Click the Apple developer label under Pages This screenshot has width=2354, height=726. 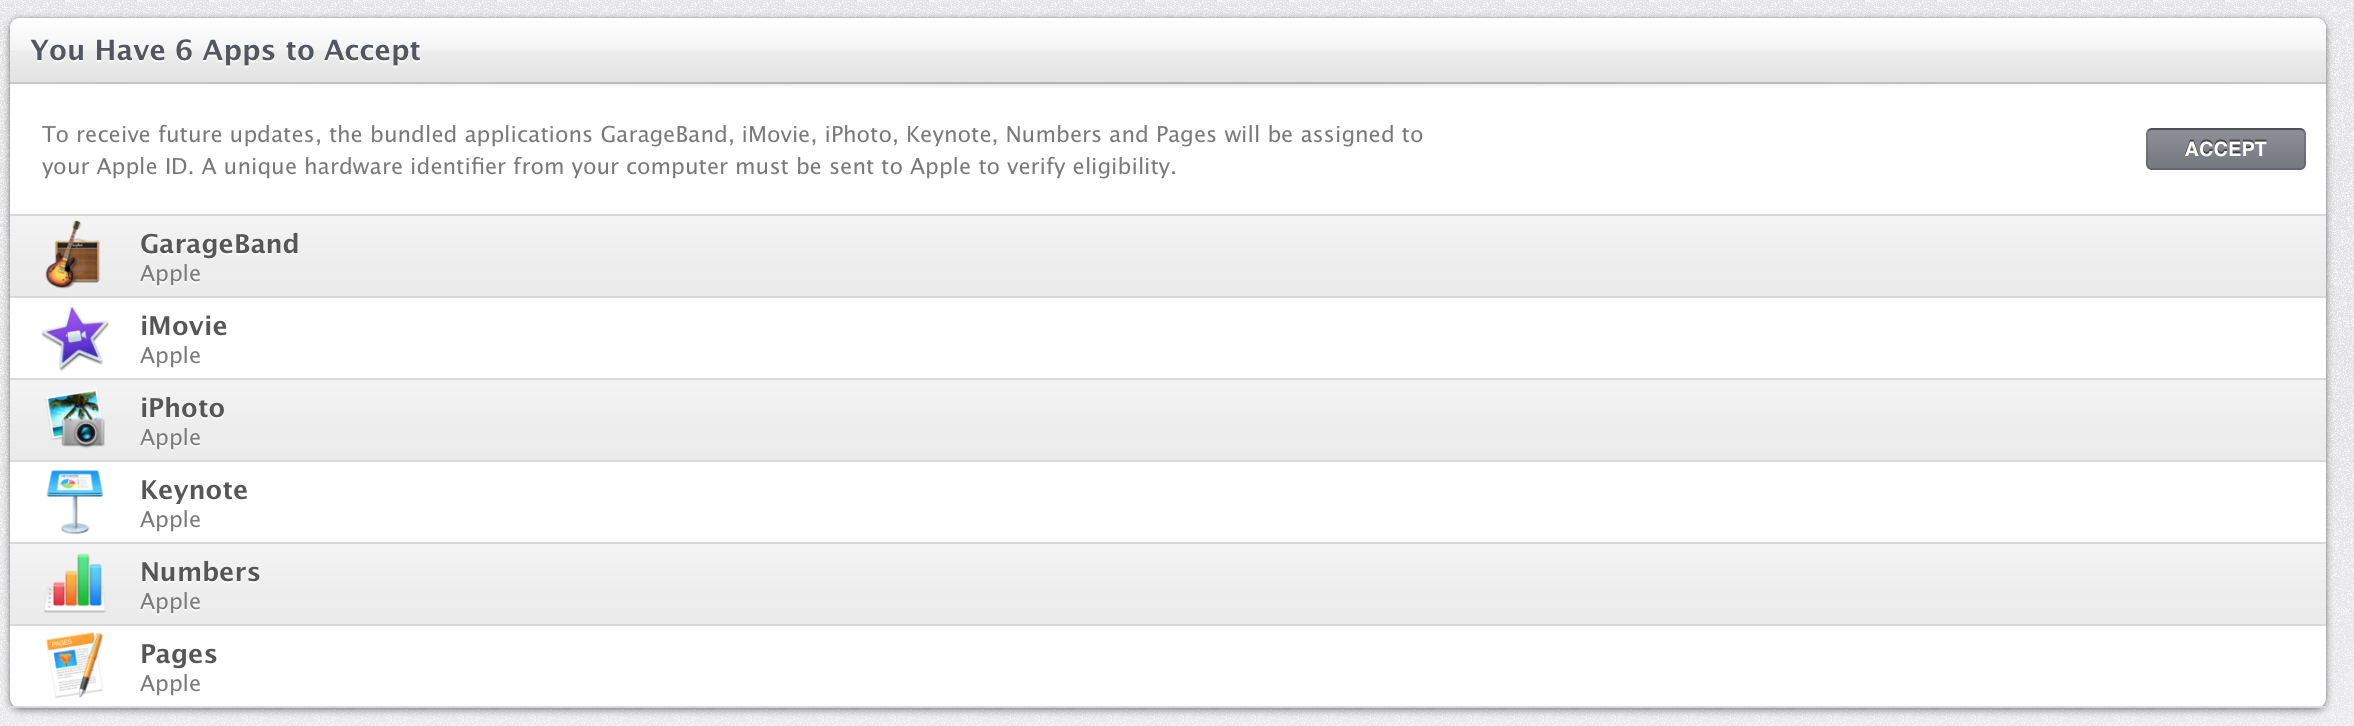tap(170, 684)
